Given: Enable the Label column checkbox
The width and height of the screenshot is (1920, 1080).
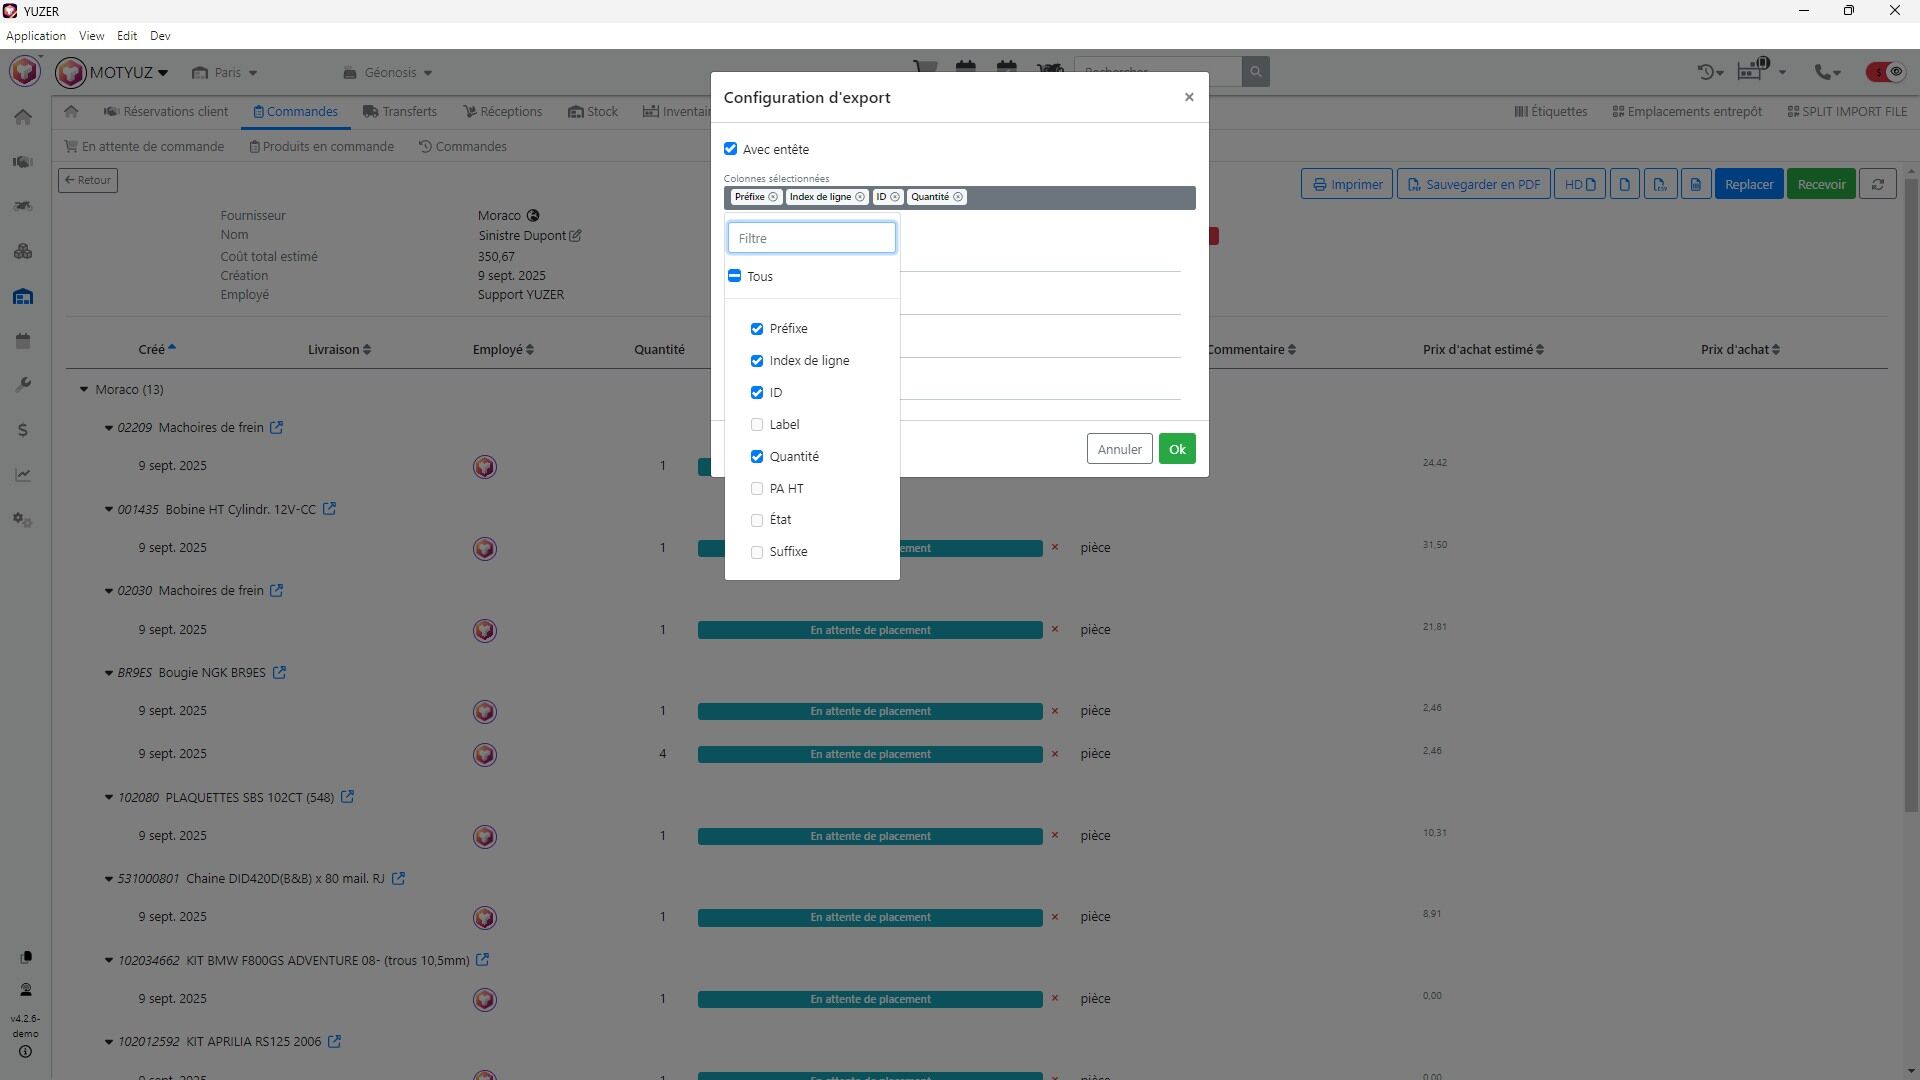Looking at the screenshot, I should [x=757, y=425].
